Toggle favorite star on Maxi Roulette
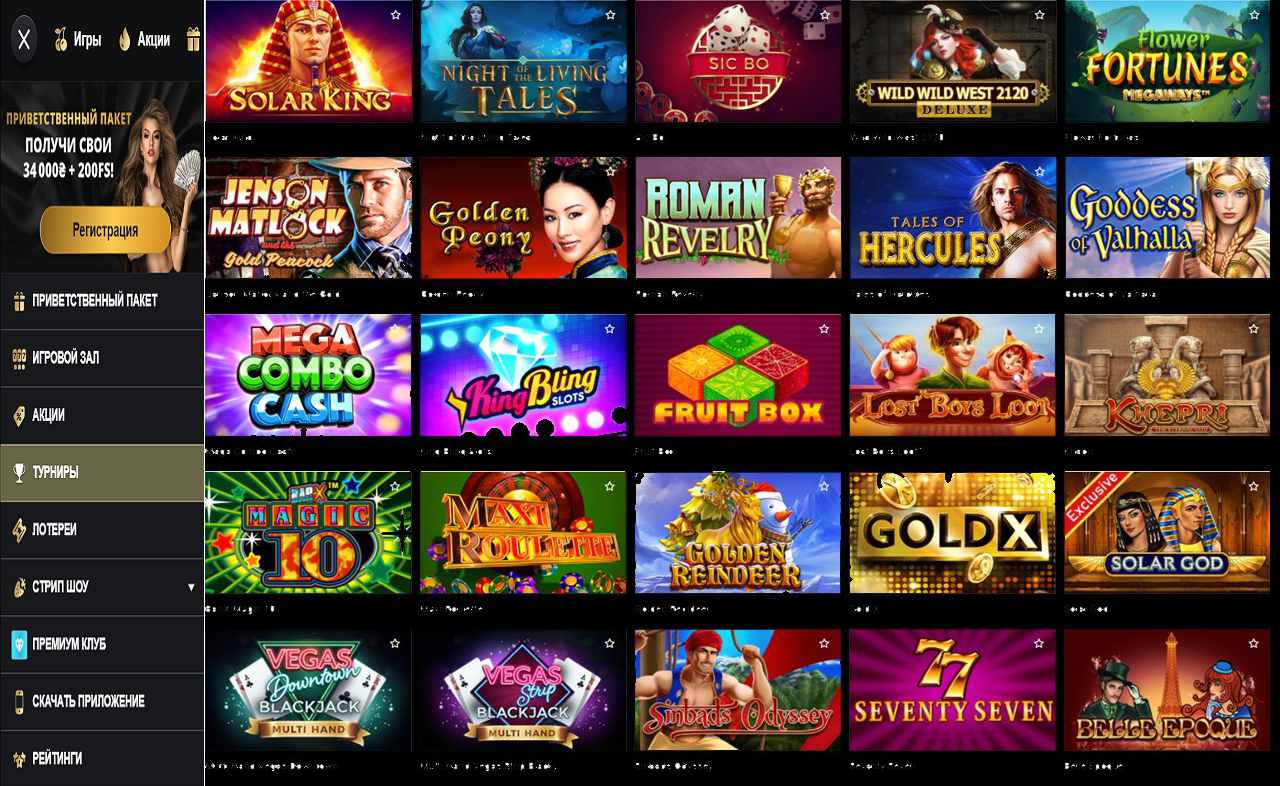Viewport: 1280px width, 786px height. [x=610, y=486]
